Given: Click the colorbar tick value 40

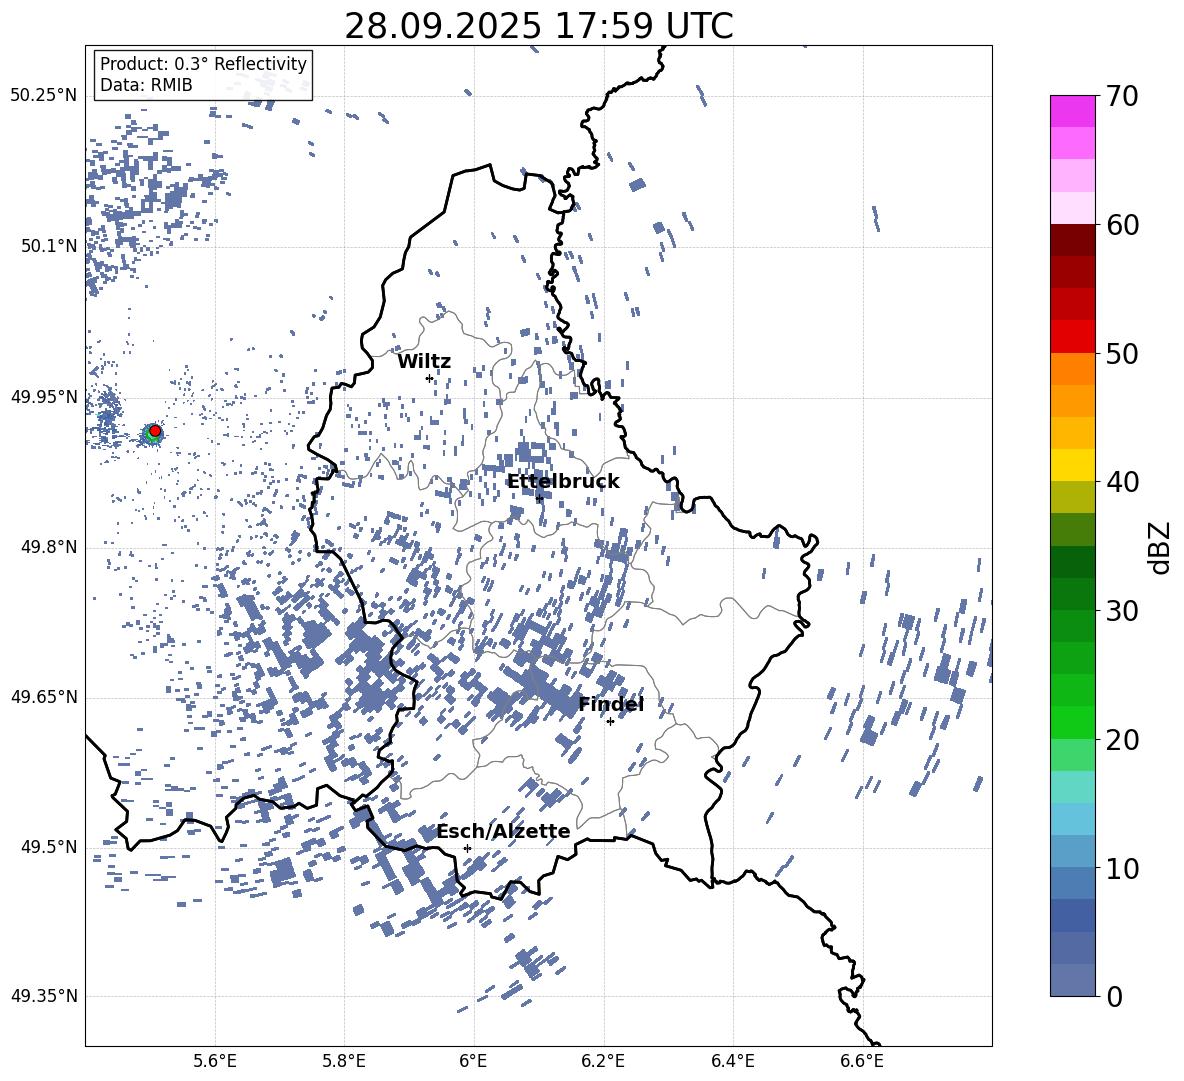Looking at the screenshot, I should [1122, 482].
